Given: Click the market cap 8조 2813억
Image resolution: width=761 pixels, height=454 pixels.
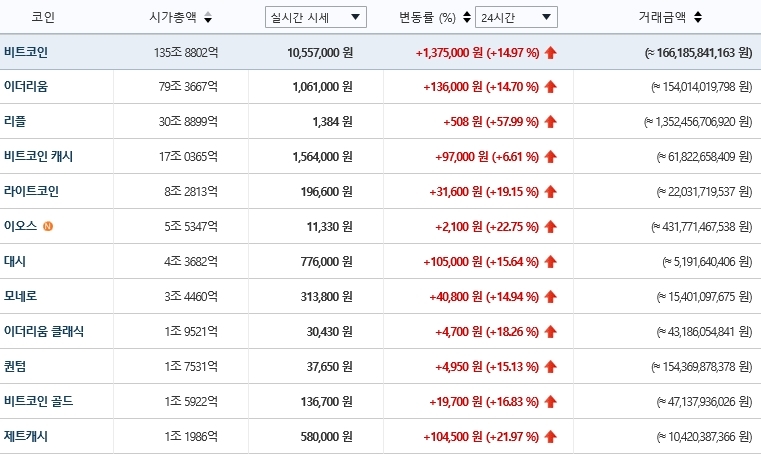Looking at the screenshot, I should (x=191, y=192).
